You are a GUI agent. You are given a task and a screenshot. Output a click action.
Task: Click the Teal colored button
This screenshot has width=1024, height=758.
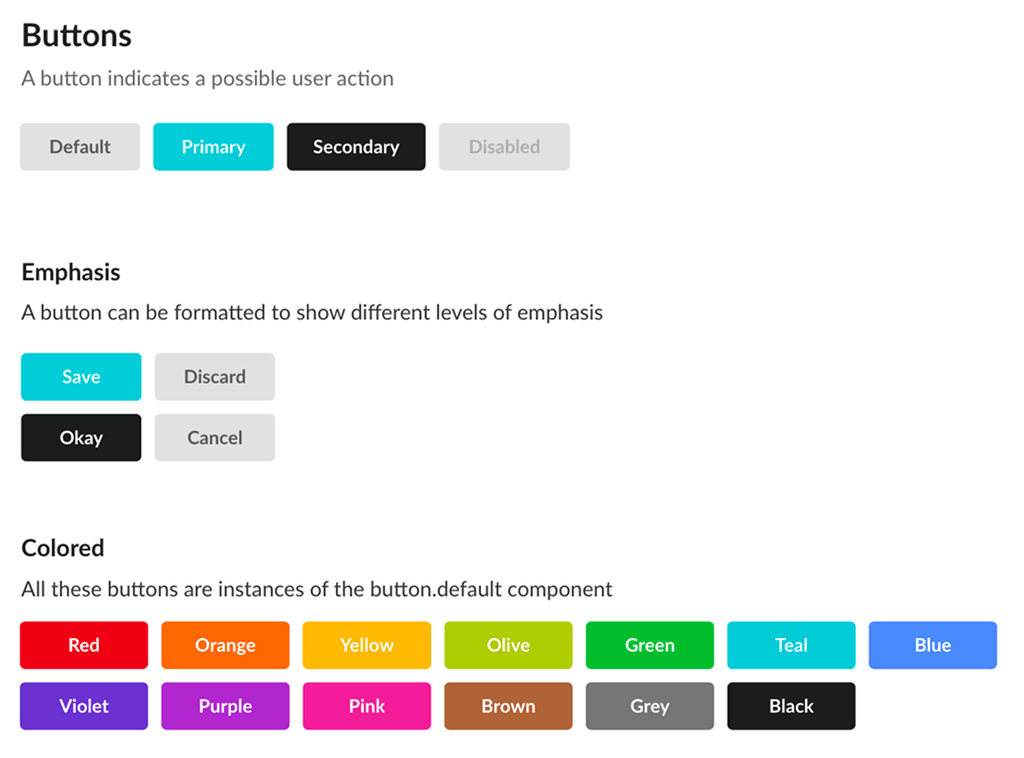tap(792, 645)
